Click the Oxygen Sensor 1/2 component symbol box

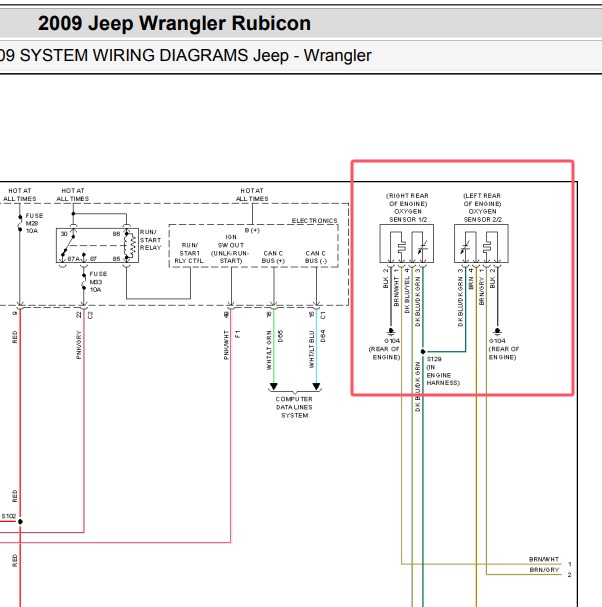406,243
